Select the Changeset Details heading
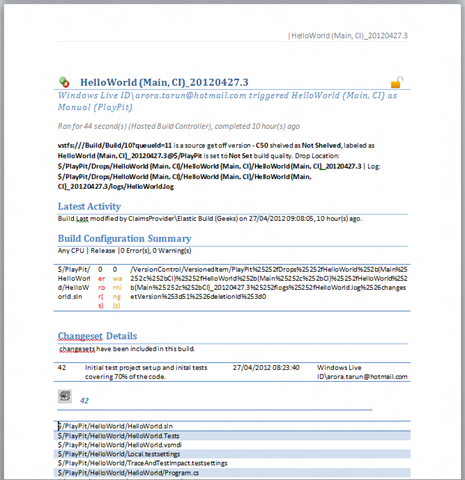Viewport: 465px width, 480px height. (x=97, y=336)
